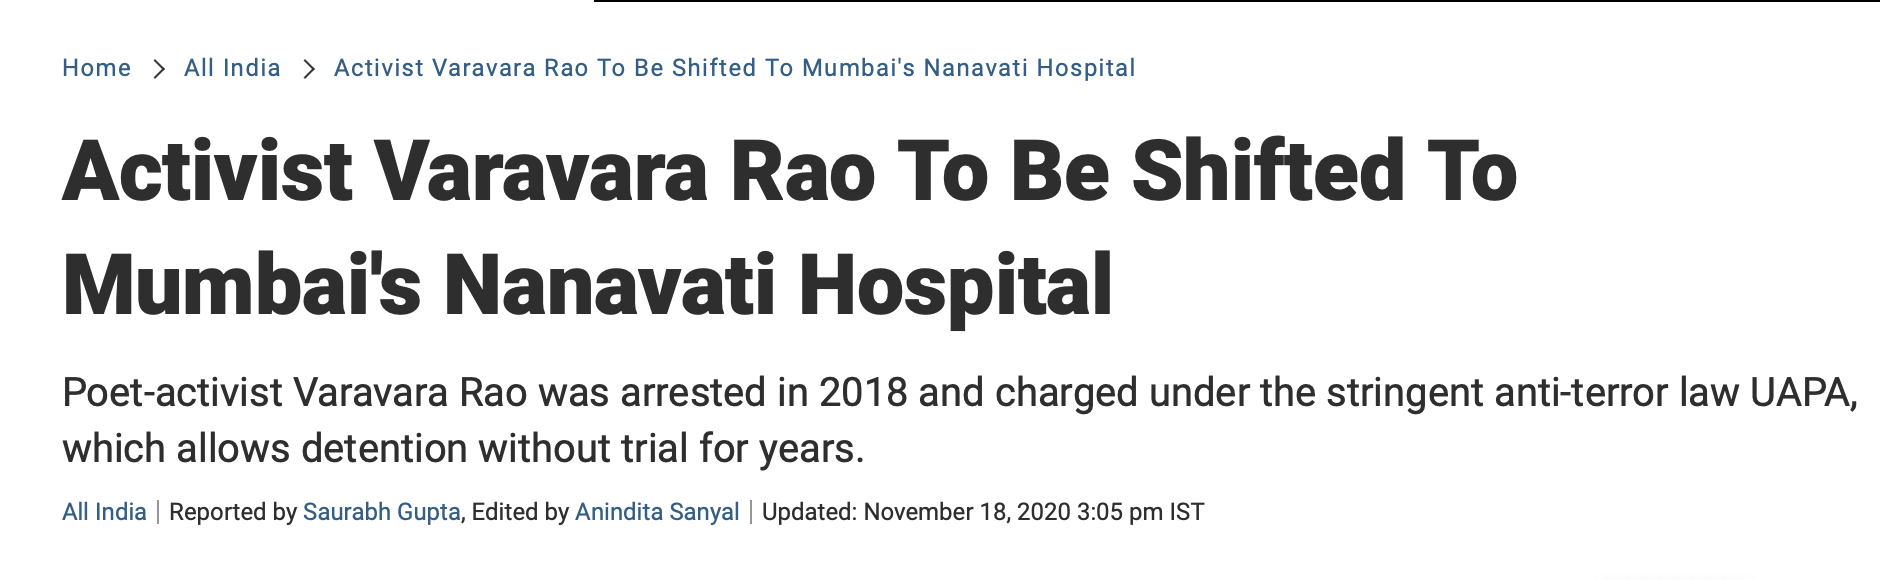Click the chevron following All India breadcrumb

pyautogui.click(x=309, y=69)
